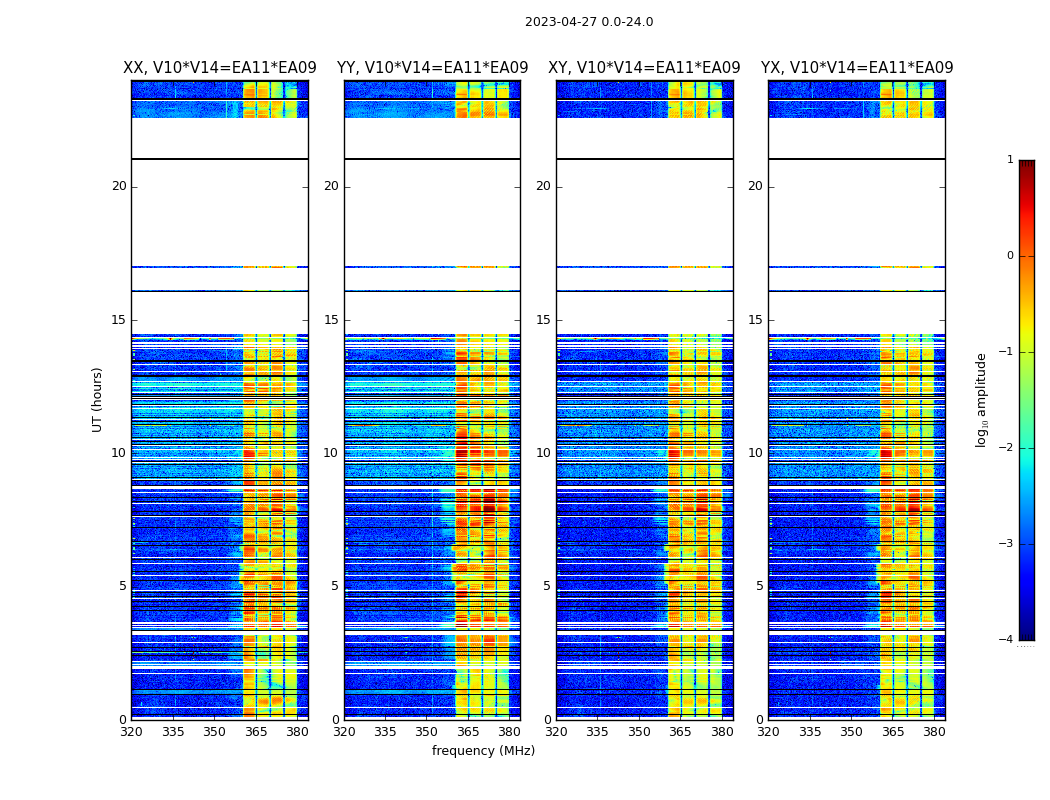Pick the colorbar tick label 0
The width and height of the screenshot is (1050, 800).
1010,256
